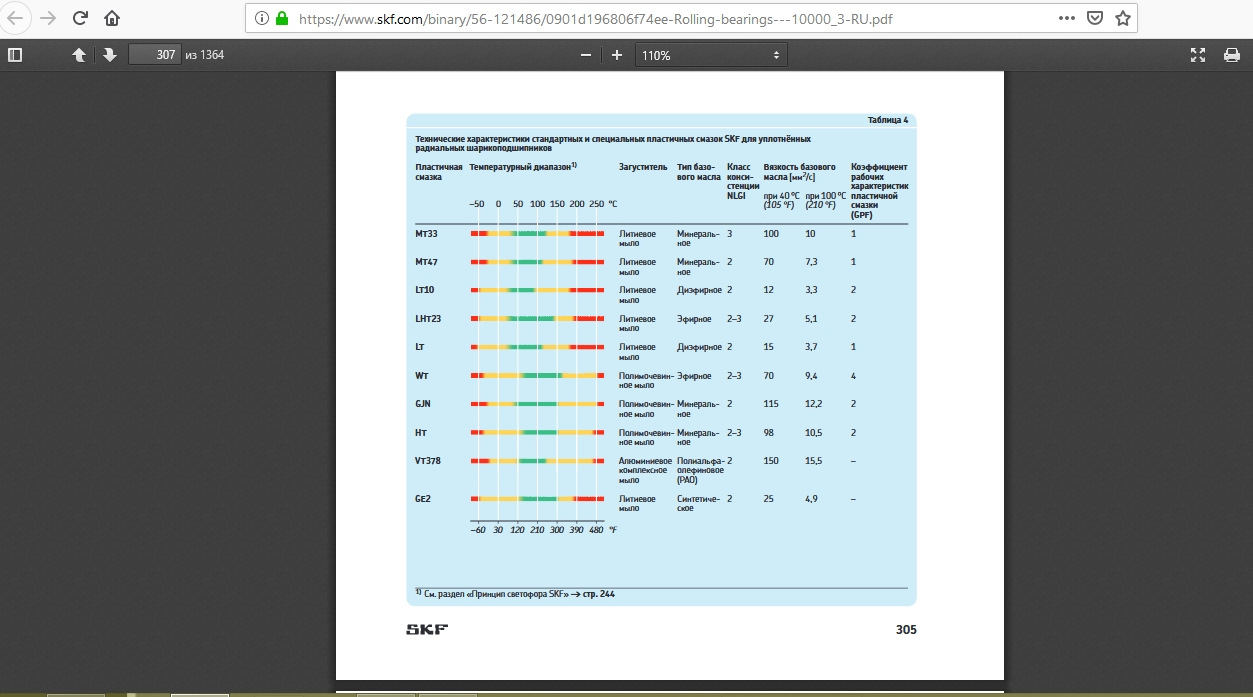The height and width of the screenshot is (697, 1253).
Task: Open the browser home page
Action: tap(112, 18)
